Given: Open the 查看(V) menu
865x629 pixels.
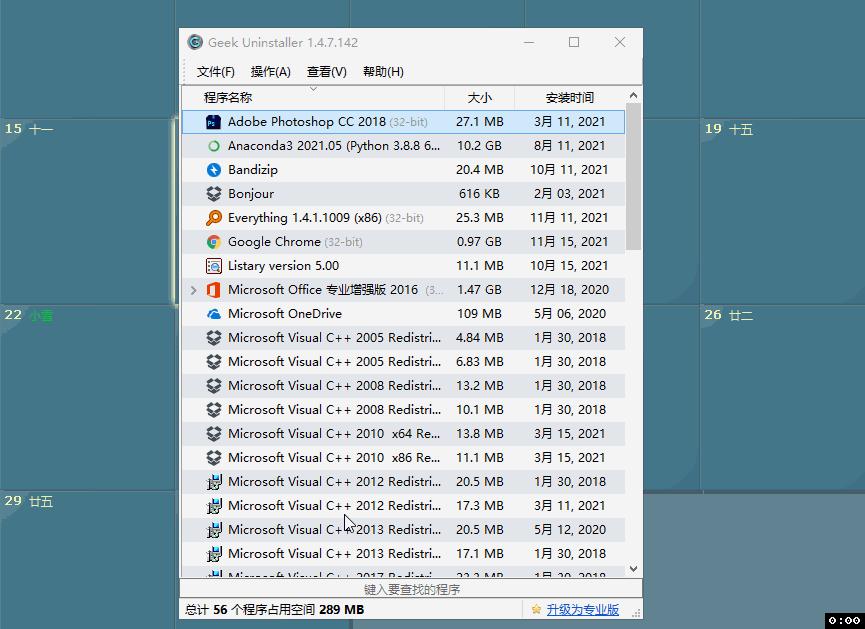Looking at the screenshot, I should 326,71.
